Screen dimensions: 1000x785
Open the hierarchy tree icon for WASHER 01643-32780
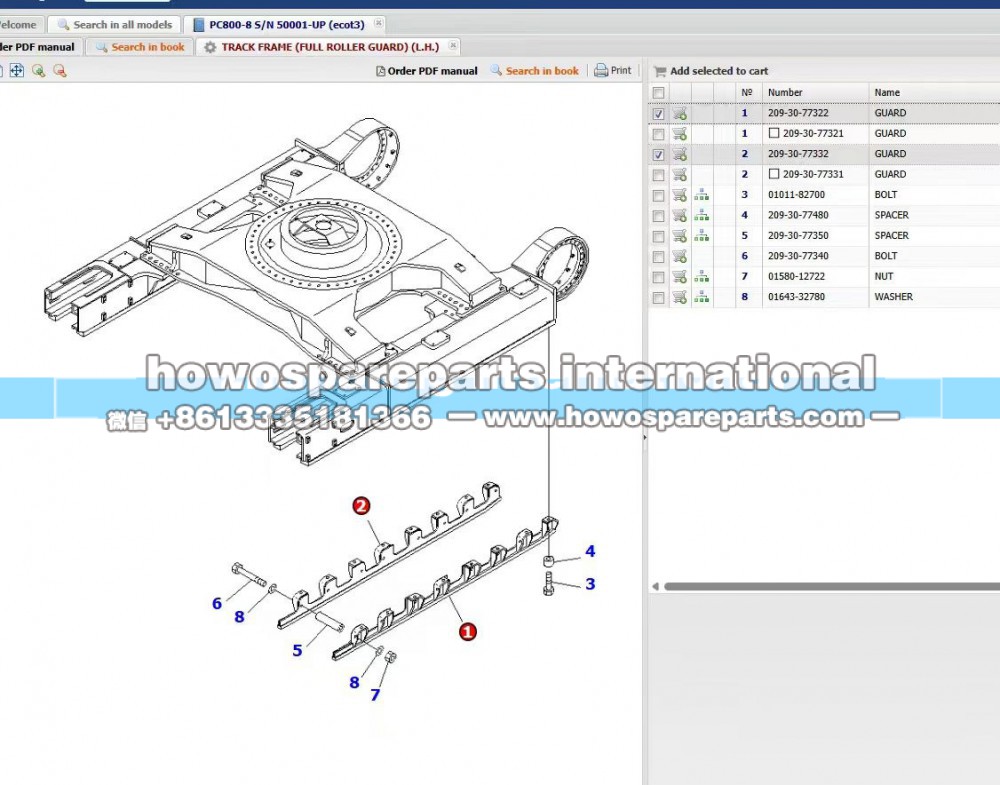coord(702,297)
